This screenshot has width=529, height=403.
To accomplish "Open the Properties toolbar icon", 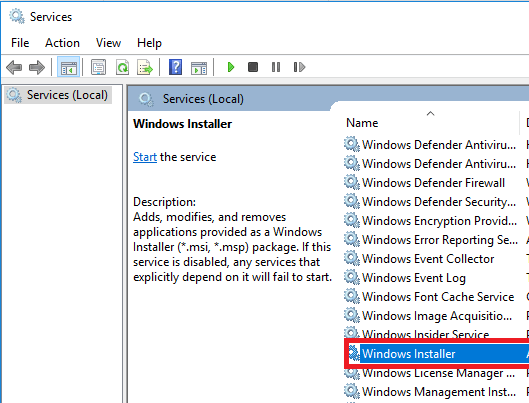I will click(98, 67).
